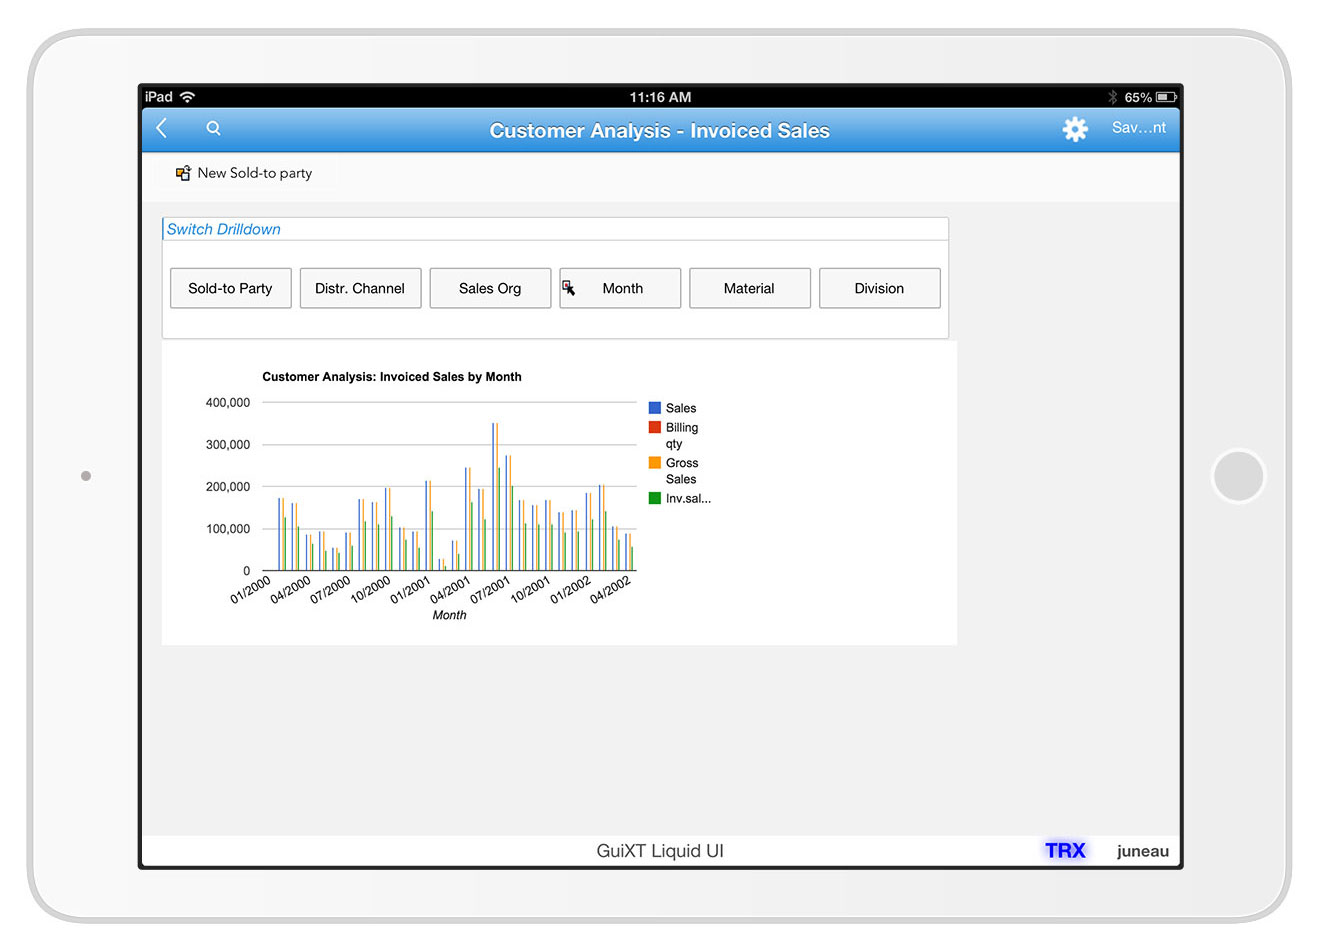The image size is (1329, 946).
Task: Tap the Wi-Fi status icon
Action: [188, 97]
